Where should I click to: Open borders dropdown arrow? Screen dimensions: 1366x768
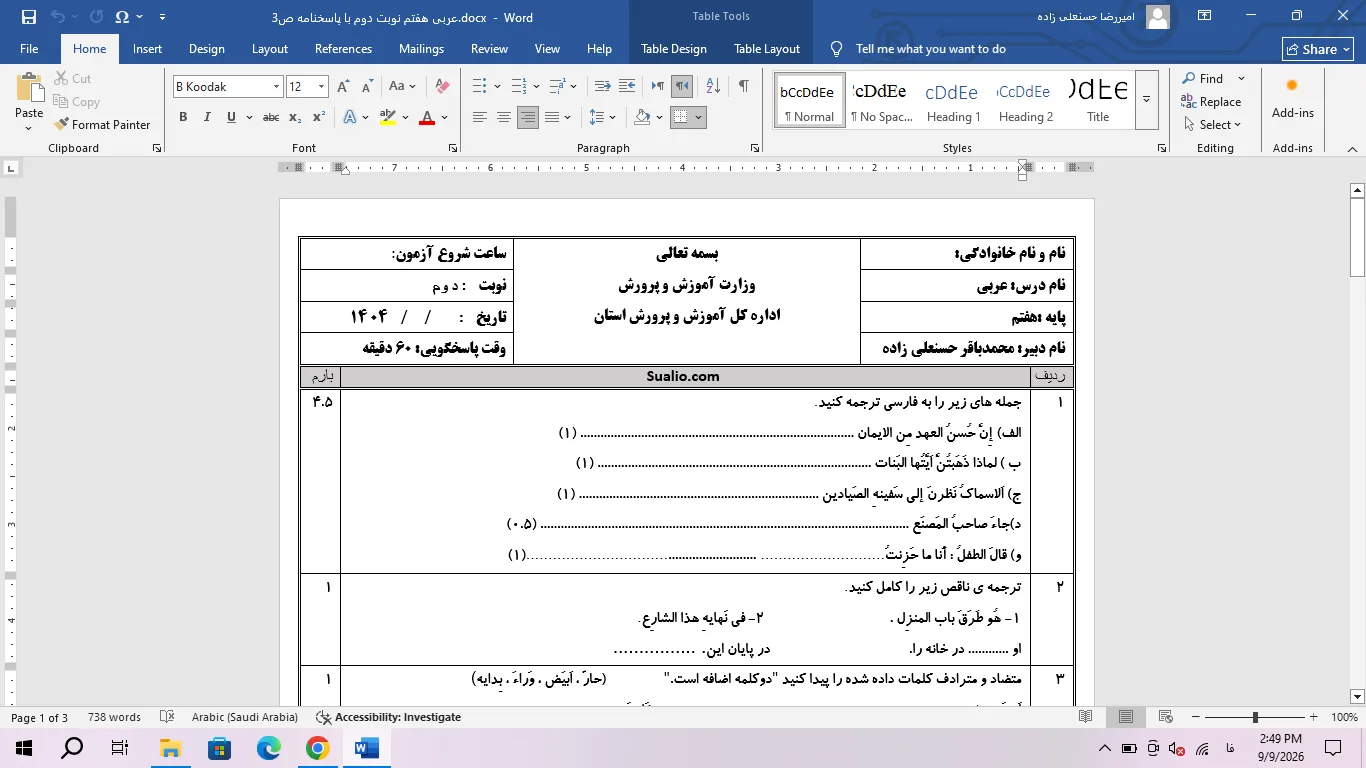click(698, 117)
